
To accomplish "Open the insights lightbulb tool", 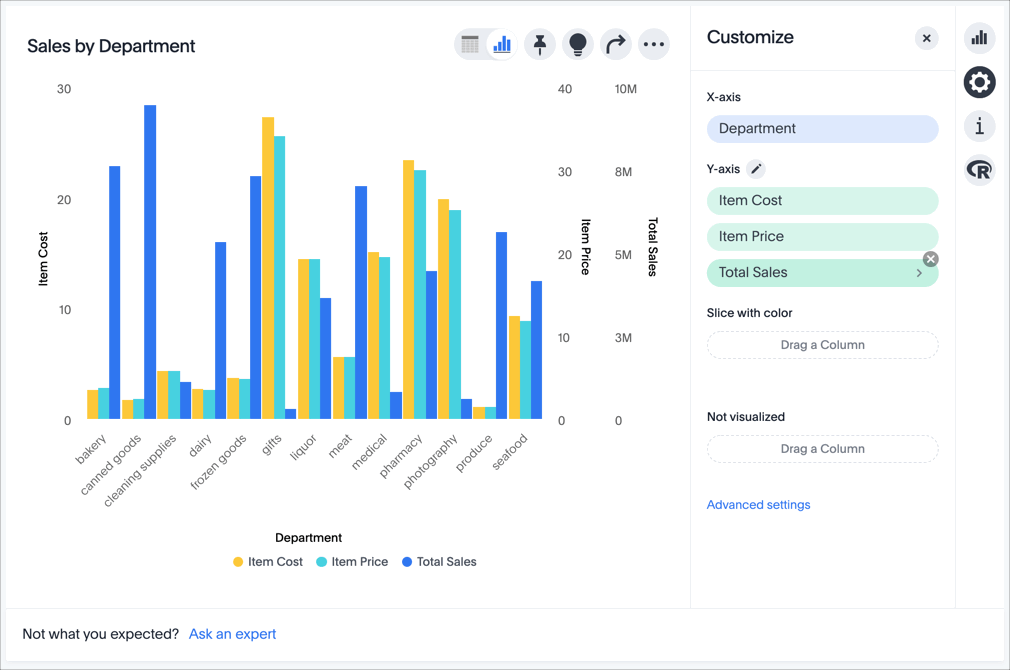I will tap(578, 44).
